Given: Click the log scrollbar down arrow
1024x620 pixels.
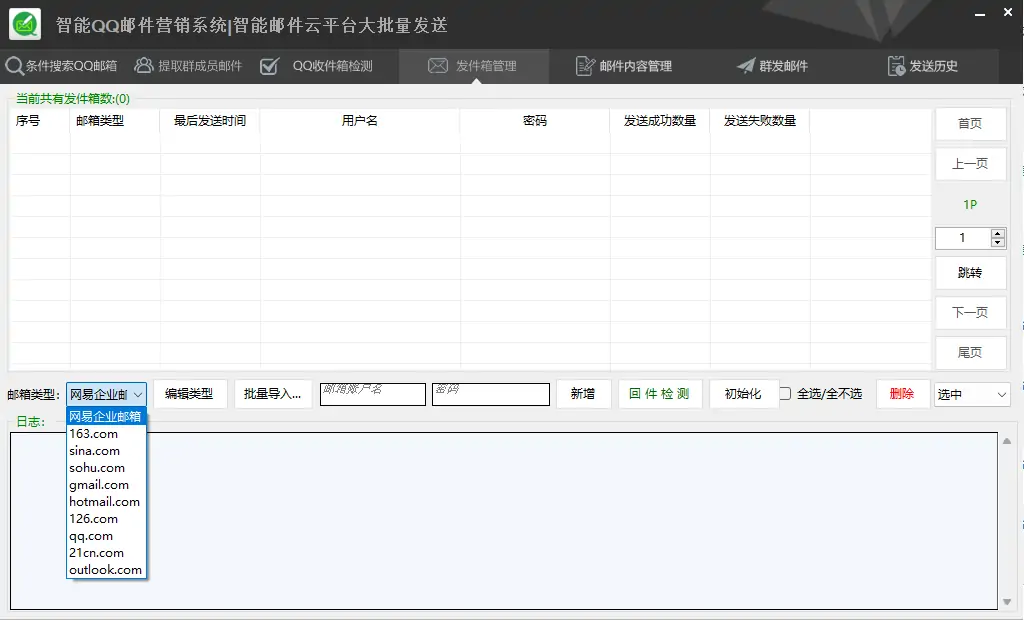Looking at the screenshot, I should tap(1006, 602).
